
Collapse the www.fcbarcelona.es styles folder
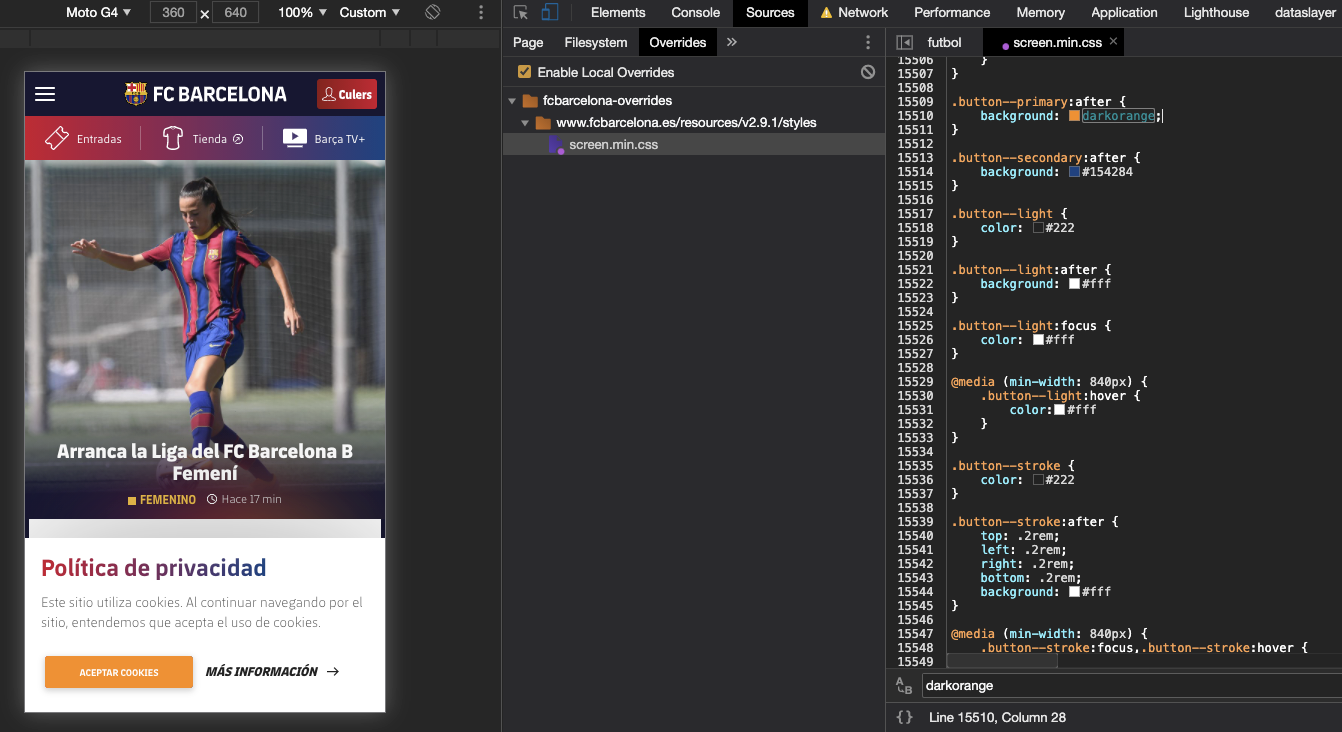[x=526, y=123]
